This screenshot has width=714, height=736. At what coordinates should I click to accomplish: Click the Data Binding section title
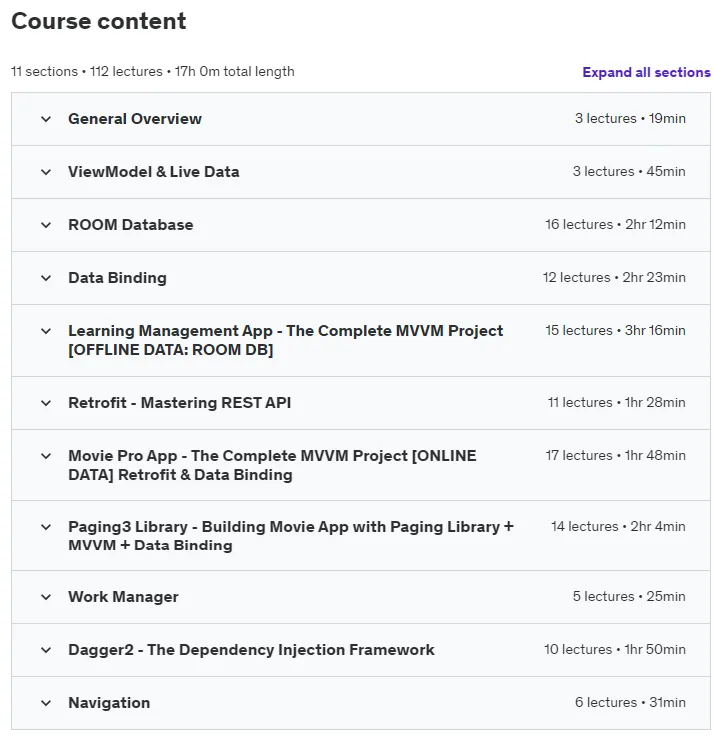117,278
